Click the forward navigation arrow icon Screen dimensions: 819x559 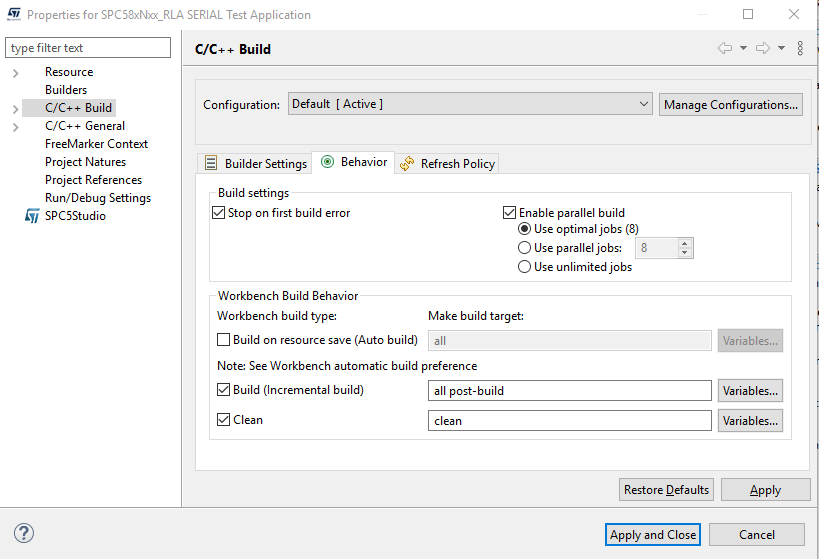763,48
